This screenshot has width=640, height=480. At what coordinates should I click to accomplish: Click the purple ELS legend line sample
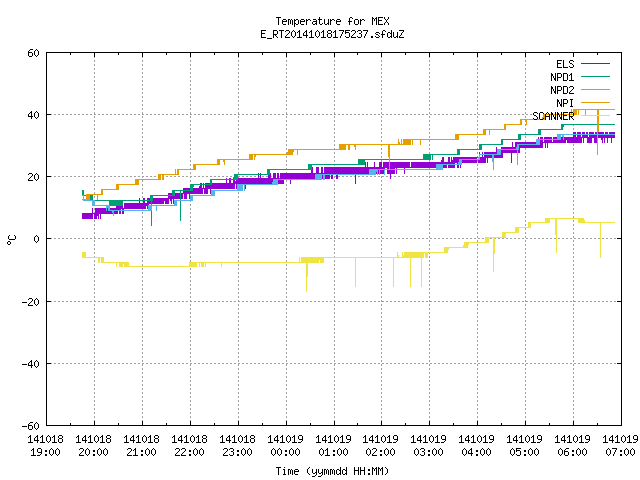coord(595,64)
